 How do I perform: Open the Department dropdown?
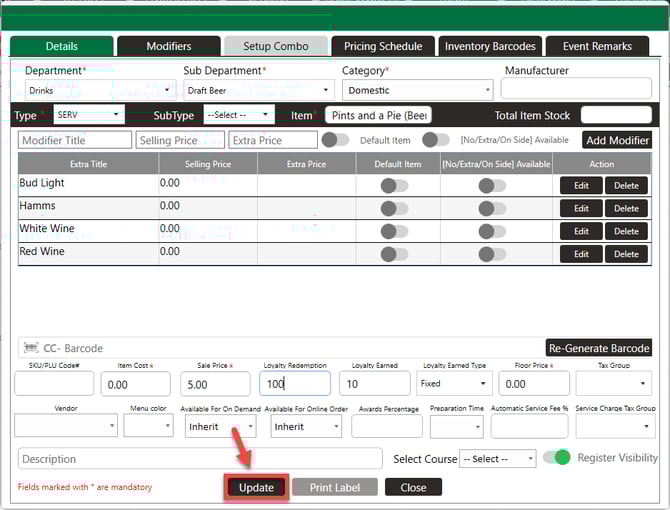click(97, 90)
